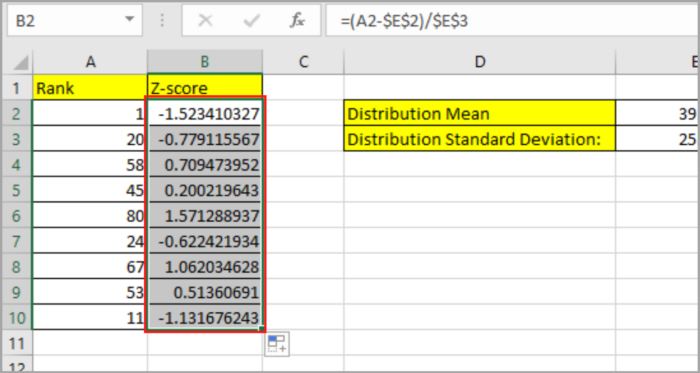Select row 9 header
This screenshot has width=700, height=373.
click(17, 292)
